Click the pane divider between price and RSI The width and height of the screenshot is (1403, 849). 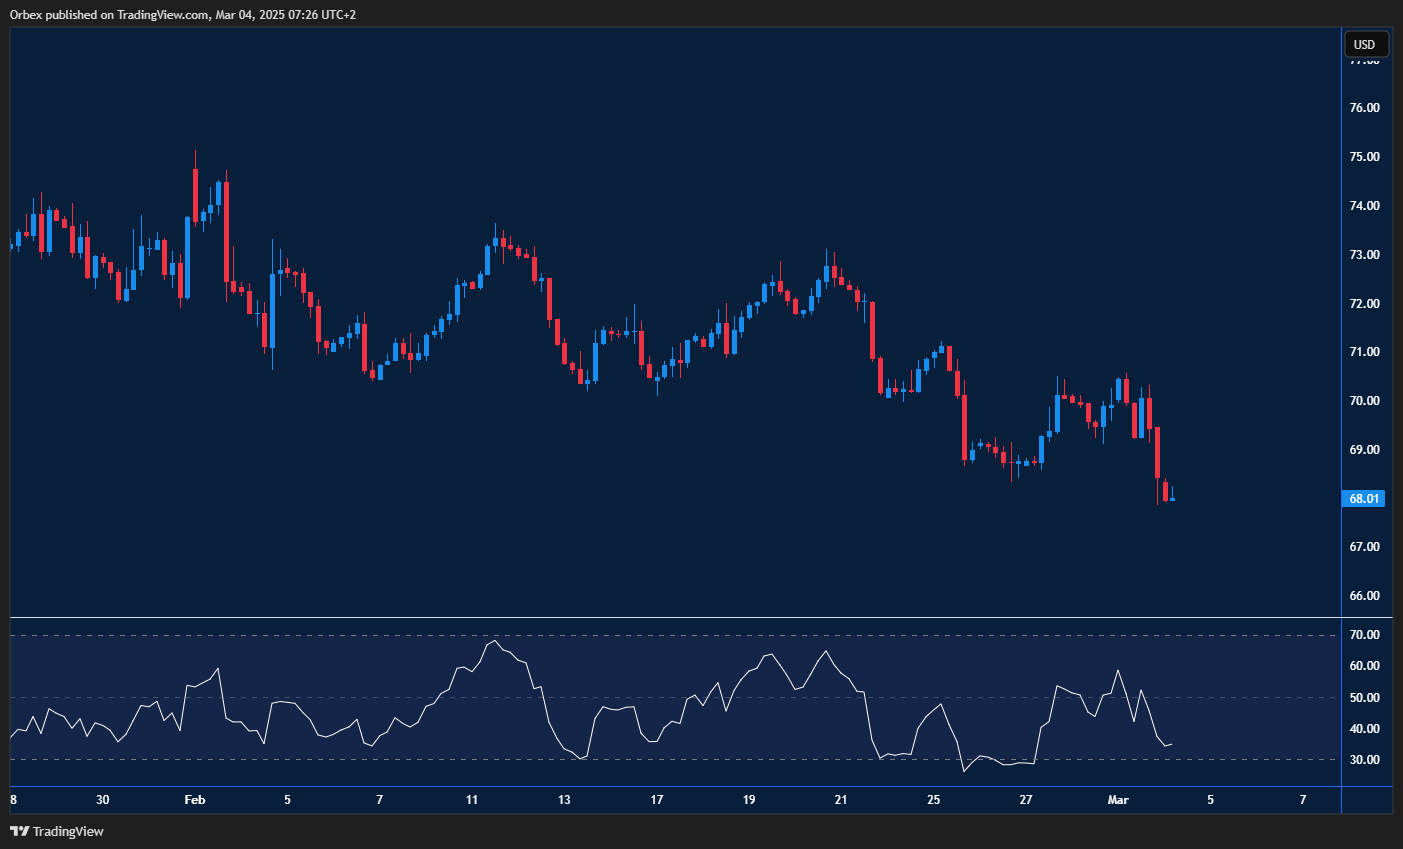coord(675,618)
